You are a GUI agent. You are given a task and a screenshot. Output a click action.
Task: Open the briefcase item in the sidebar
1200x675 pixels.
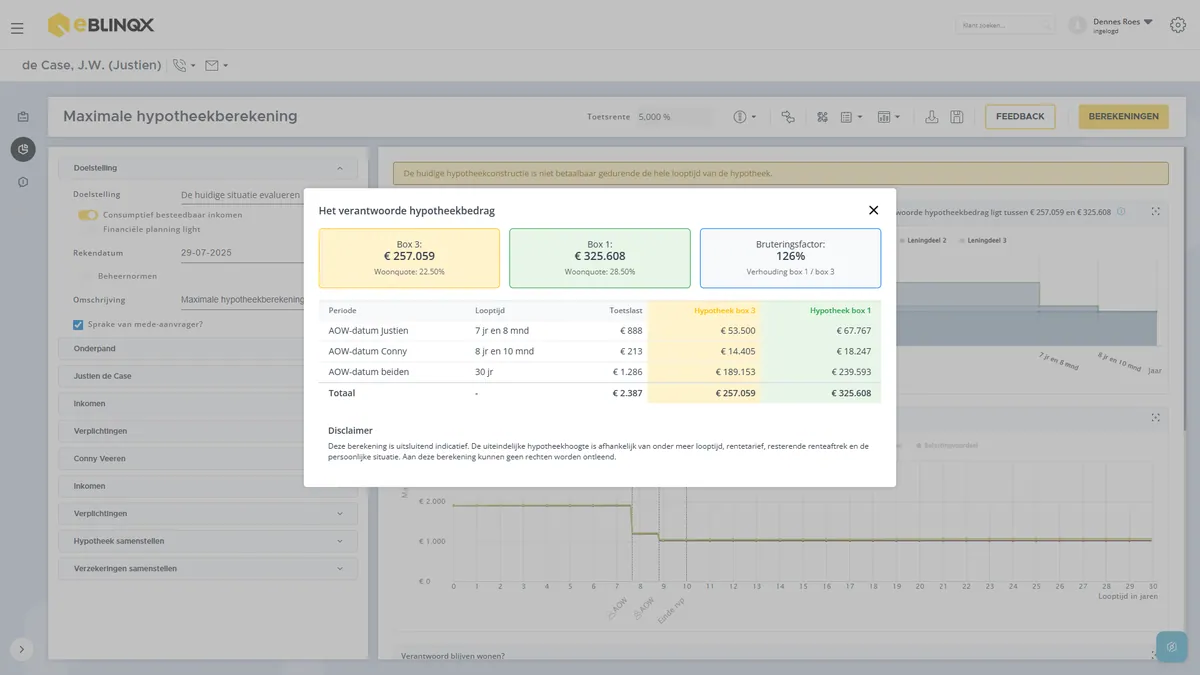click(23, 117)
